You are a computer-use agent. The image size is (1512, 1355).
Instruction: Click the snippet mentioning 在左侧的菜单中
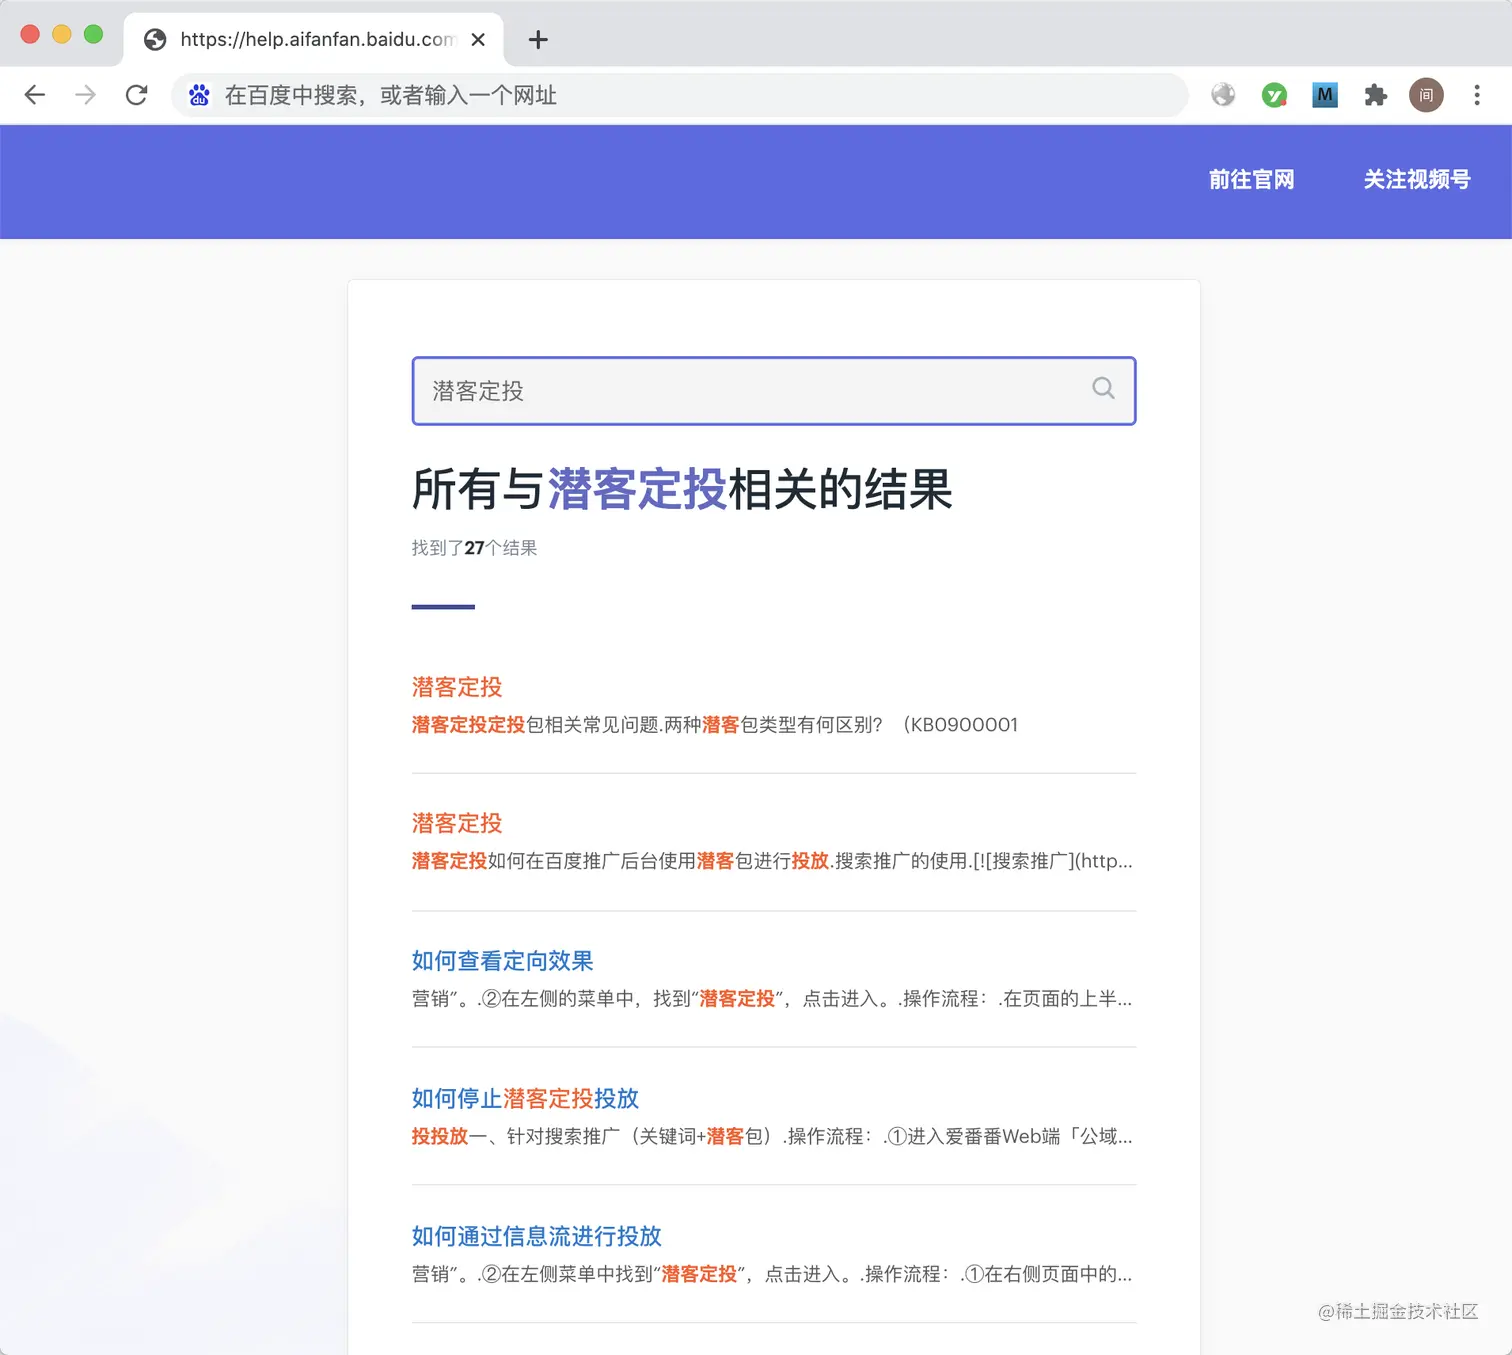(x=772, y=999)
